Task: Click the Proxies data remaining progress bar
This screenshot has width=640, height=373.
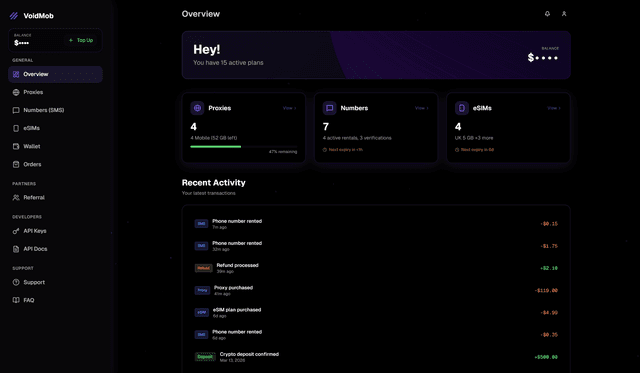Action: coord(244,147)
